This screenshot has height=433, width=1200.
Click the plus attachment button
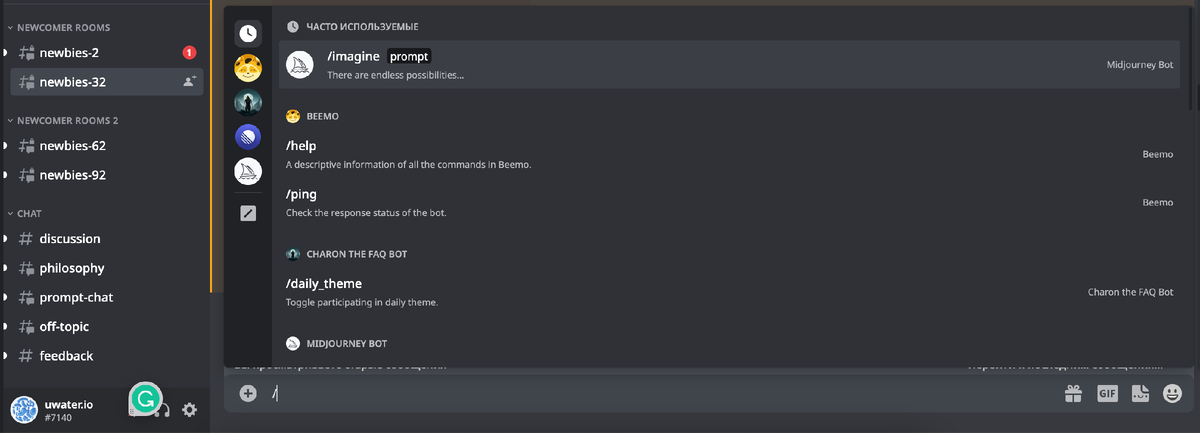click(248, 394)
